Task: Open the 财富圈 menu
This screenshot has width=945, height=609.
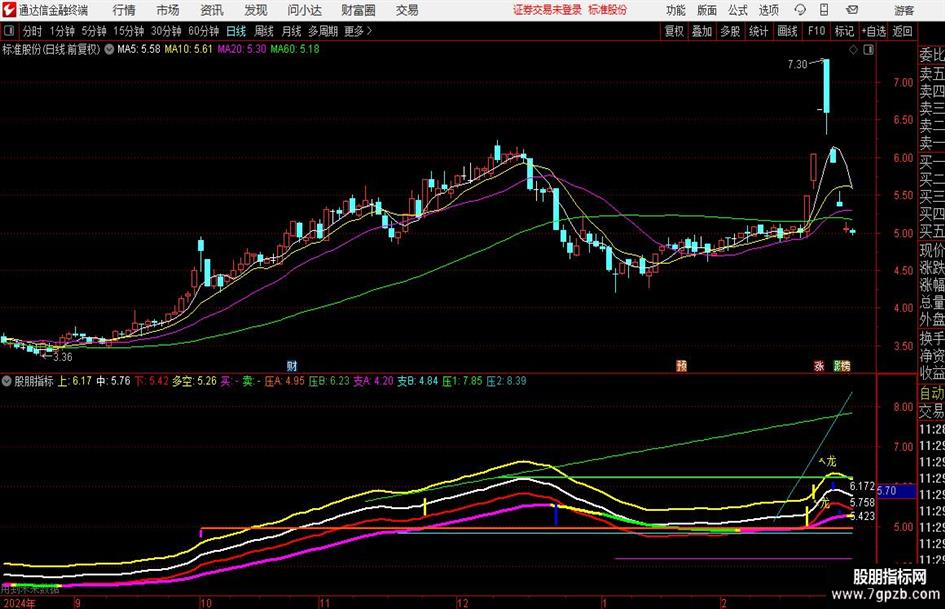Action: tap(358, 10)
